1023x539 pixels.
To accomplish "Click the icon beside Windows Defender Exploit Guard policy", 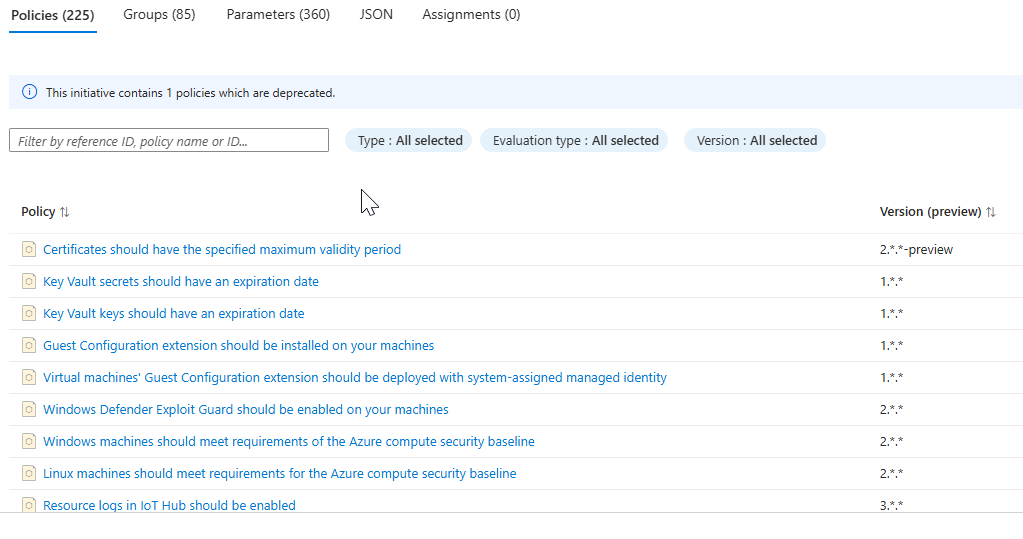I will pyautogui.click(x=29, y=409).
